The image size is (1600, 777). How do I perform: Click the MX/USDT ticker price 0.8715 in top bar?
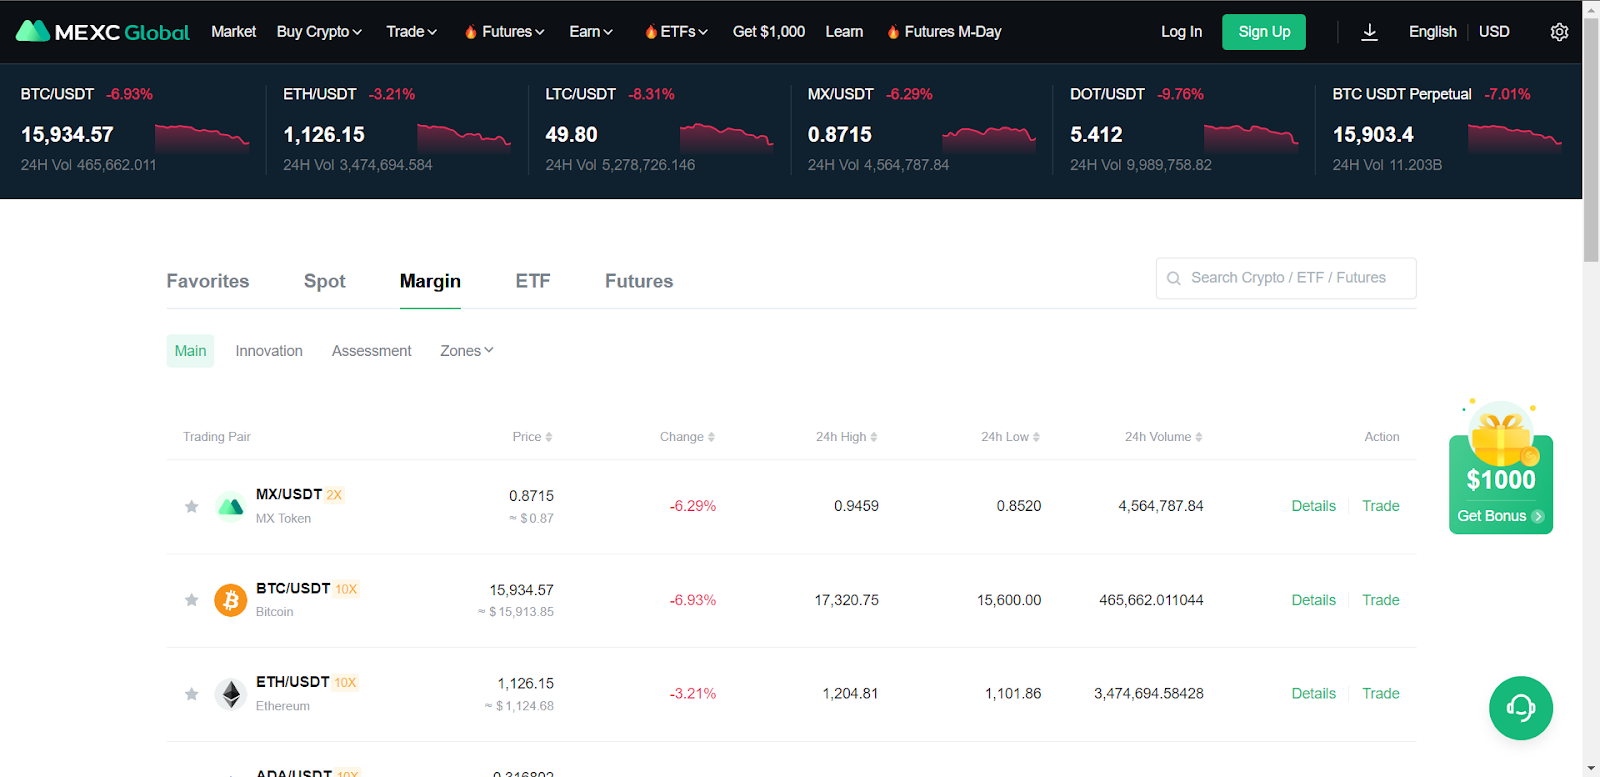coord(840,135)
